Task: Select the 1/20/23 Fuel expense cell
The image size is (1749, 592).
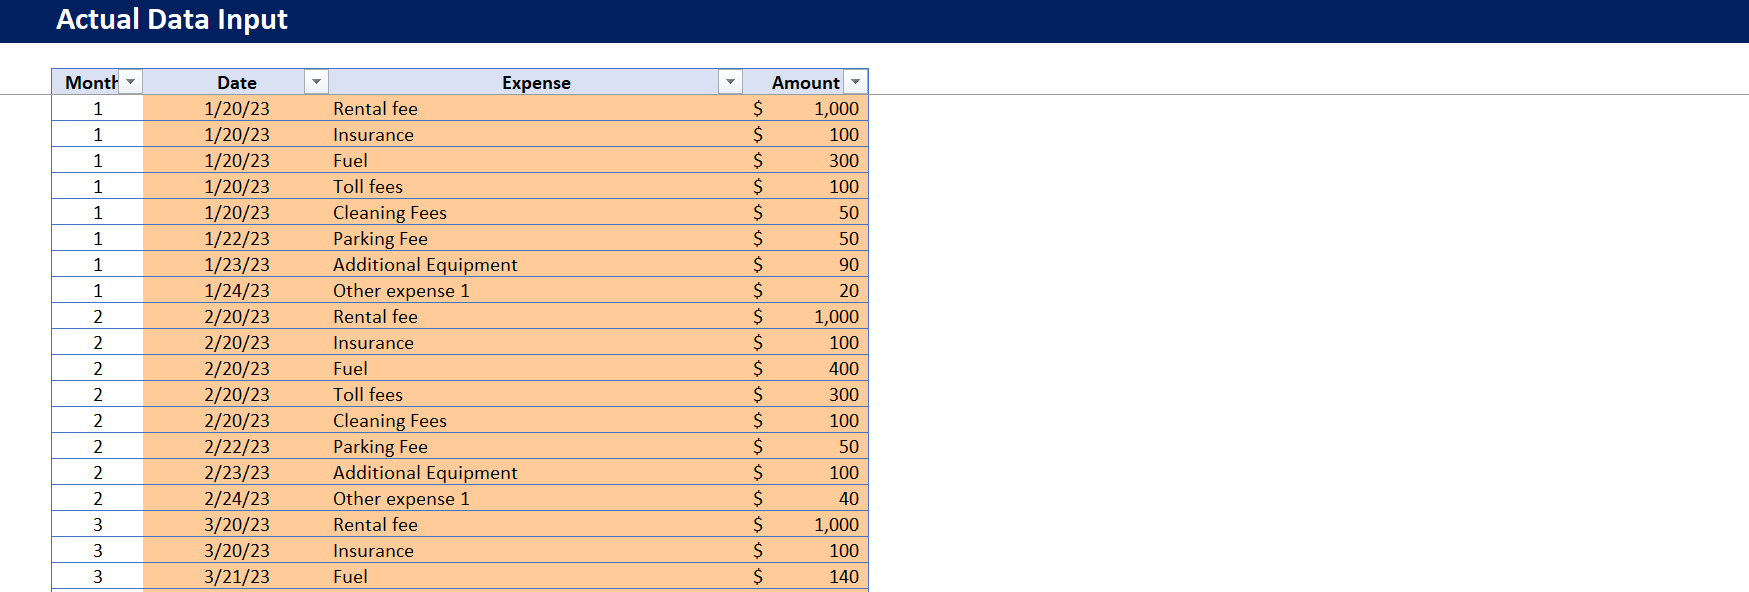Action: click(x=536, y=160)
